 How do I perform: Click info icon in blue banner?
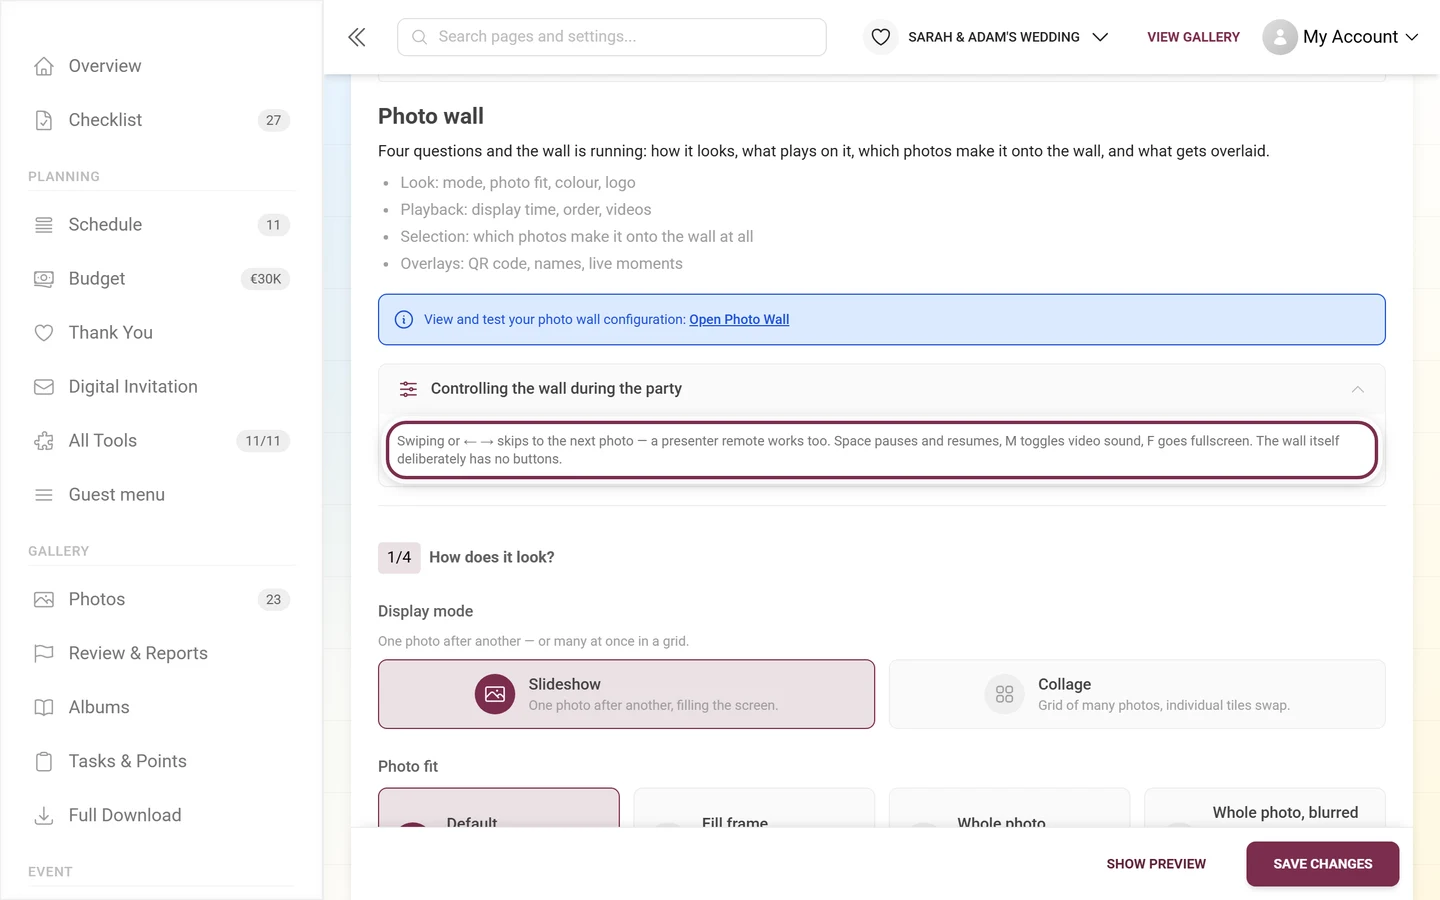(404, 320)
